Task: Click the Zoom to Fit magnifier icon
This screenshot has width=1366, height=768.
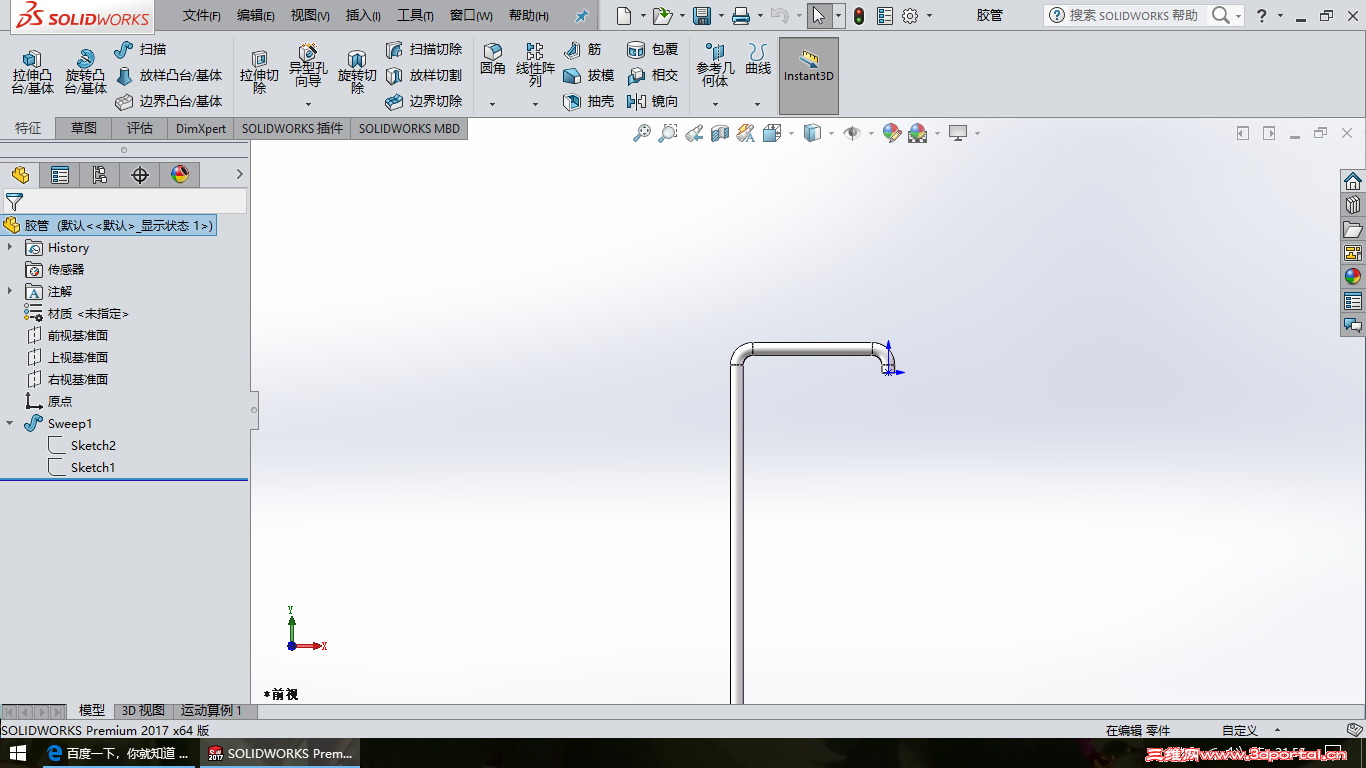Action: pyautogui.click(x=642, y=133)
